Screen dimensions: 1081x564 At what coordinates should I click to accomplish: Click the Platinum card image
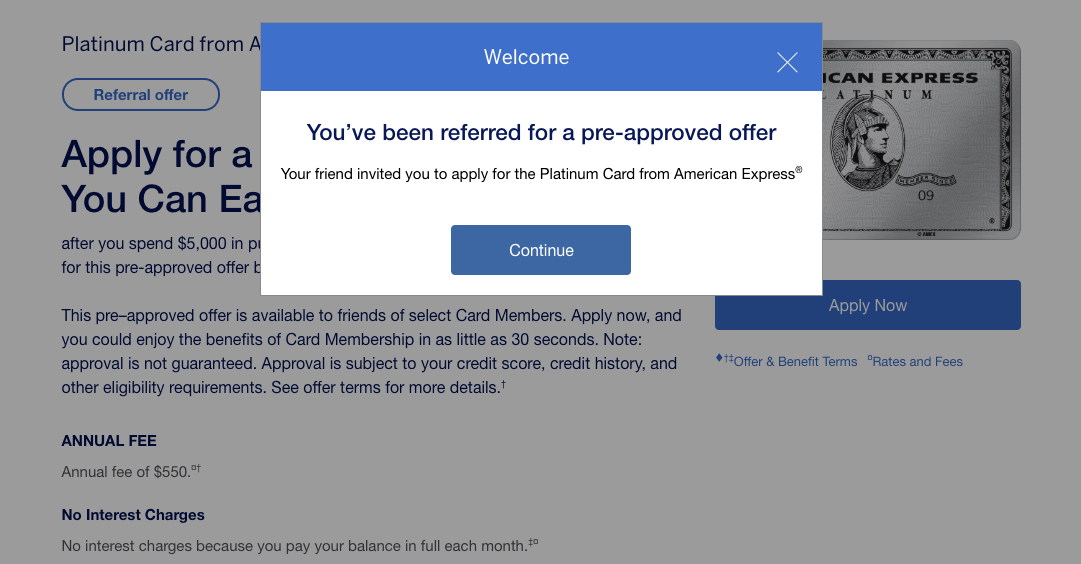point(921,140)
